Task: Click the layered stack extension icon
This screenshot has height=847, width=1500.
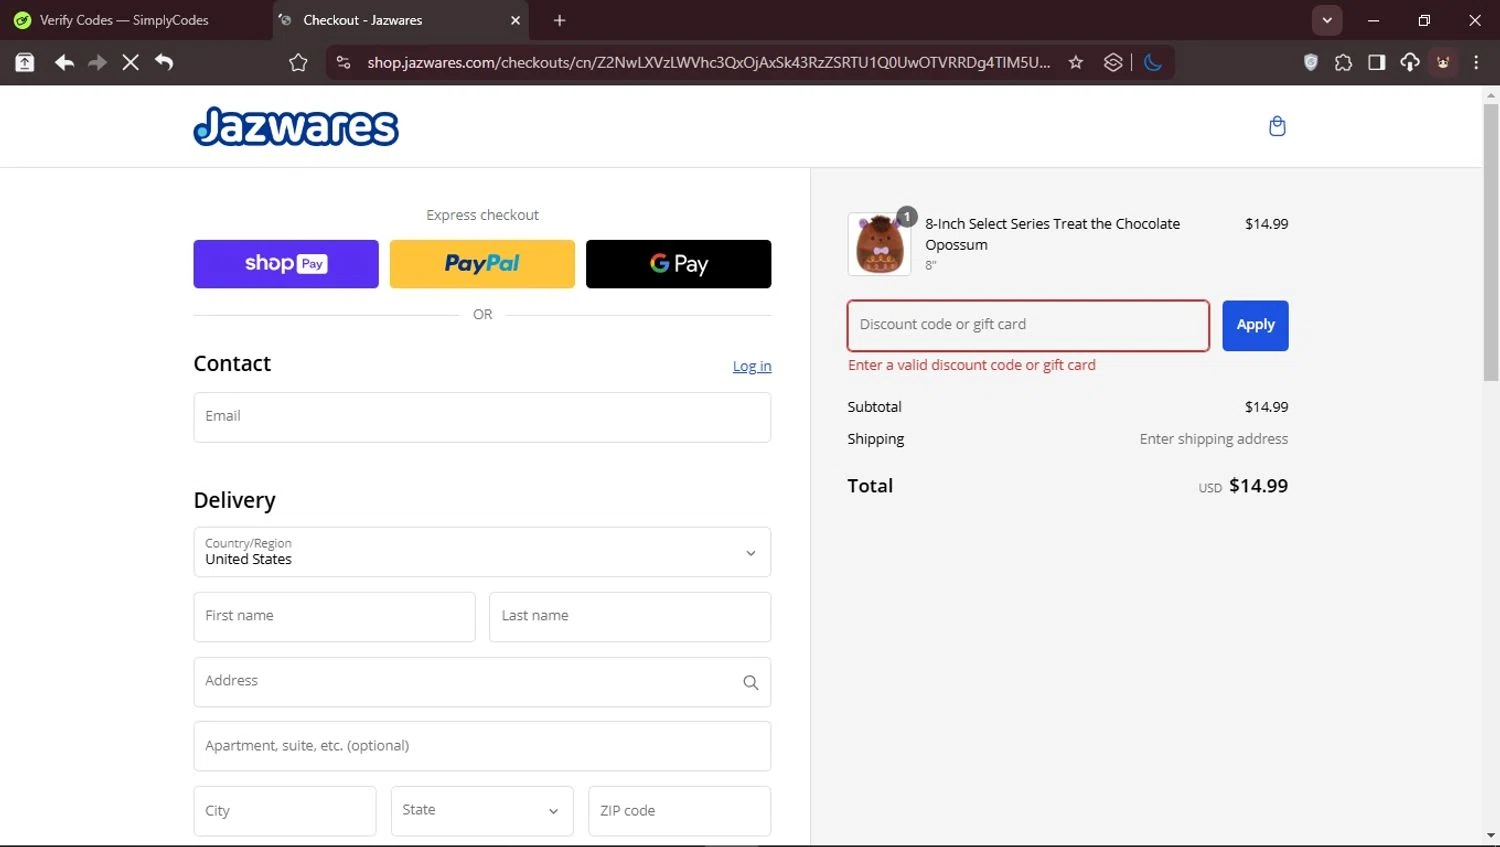Action: pos(1113,62)
